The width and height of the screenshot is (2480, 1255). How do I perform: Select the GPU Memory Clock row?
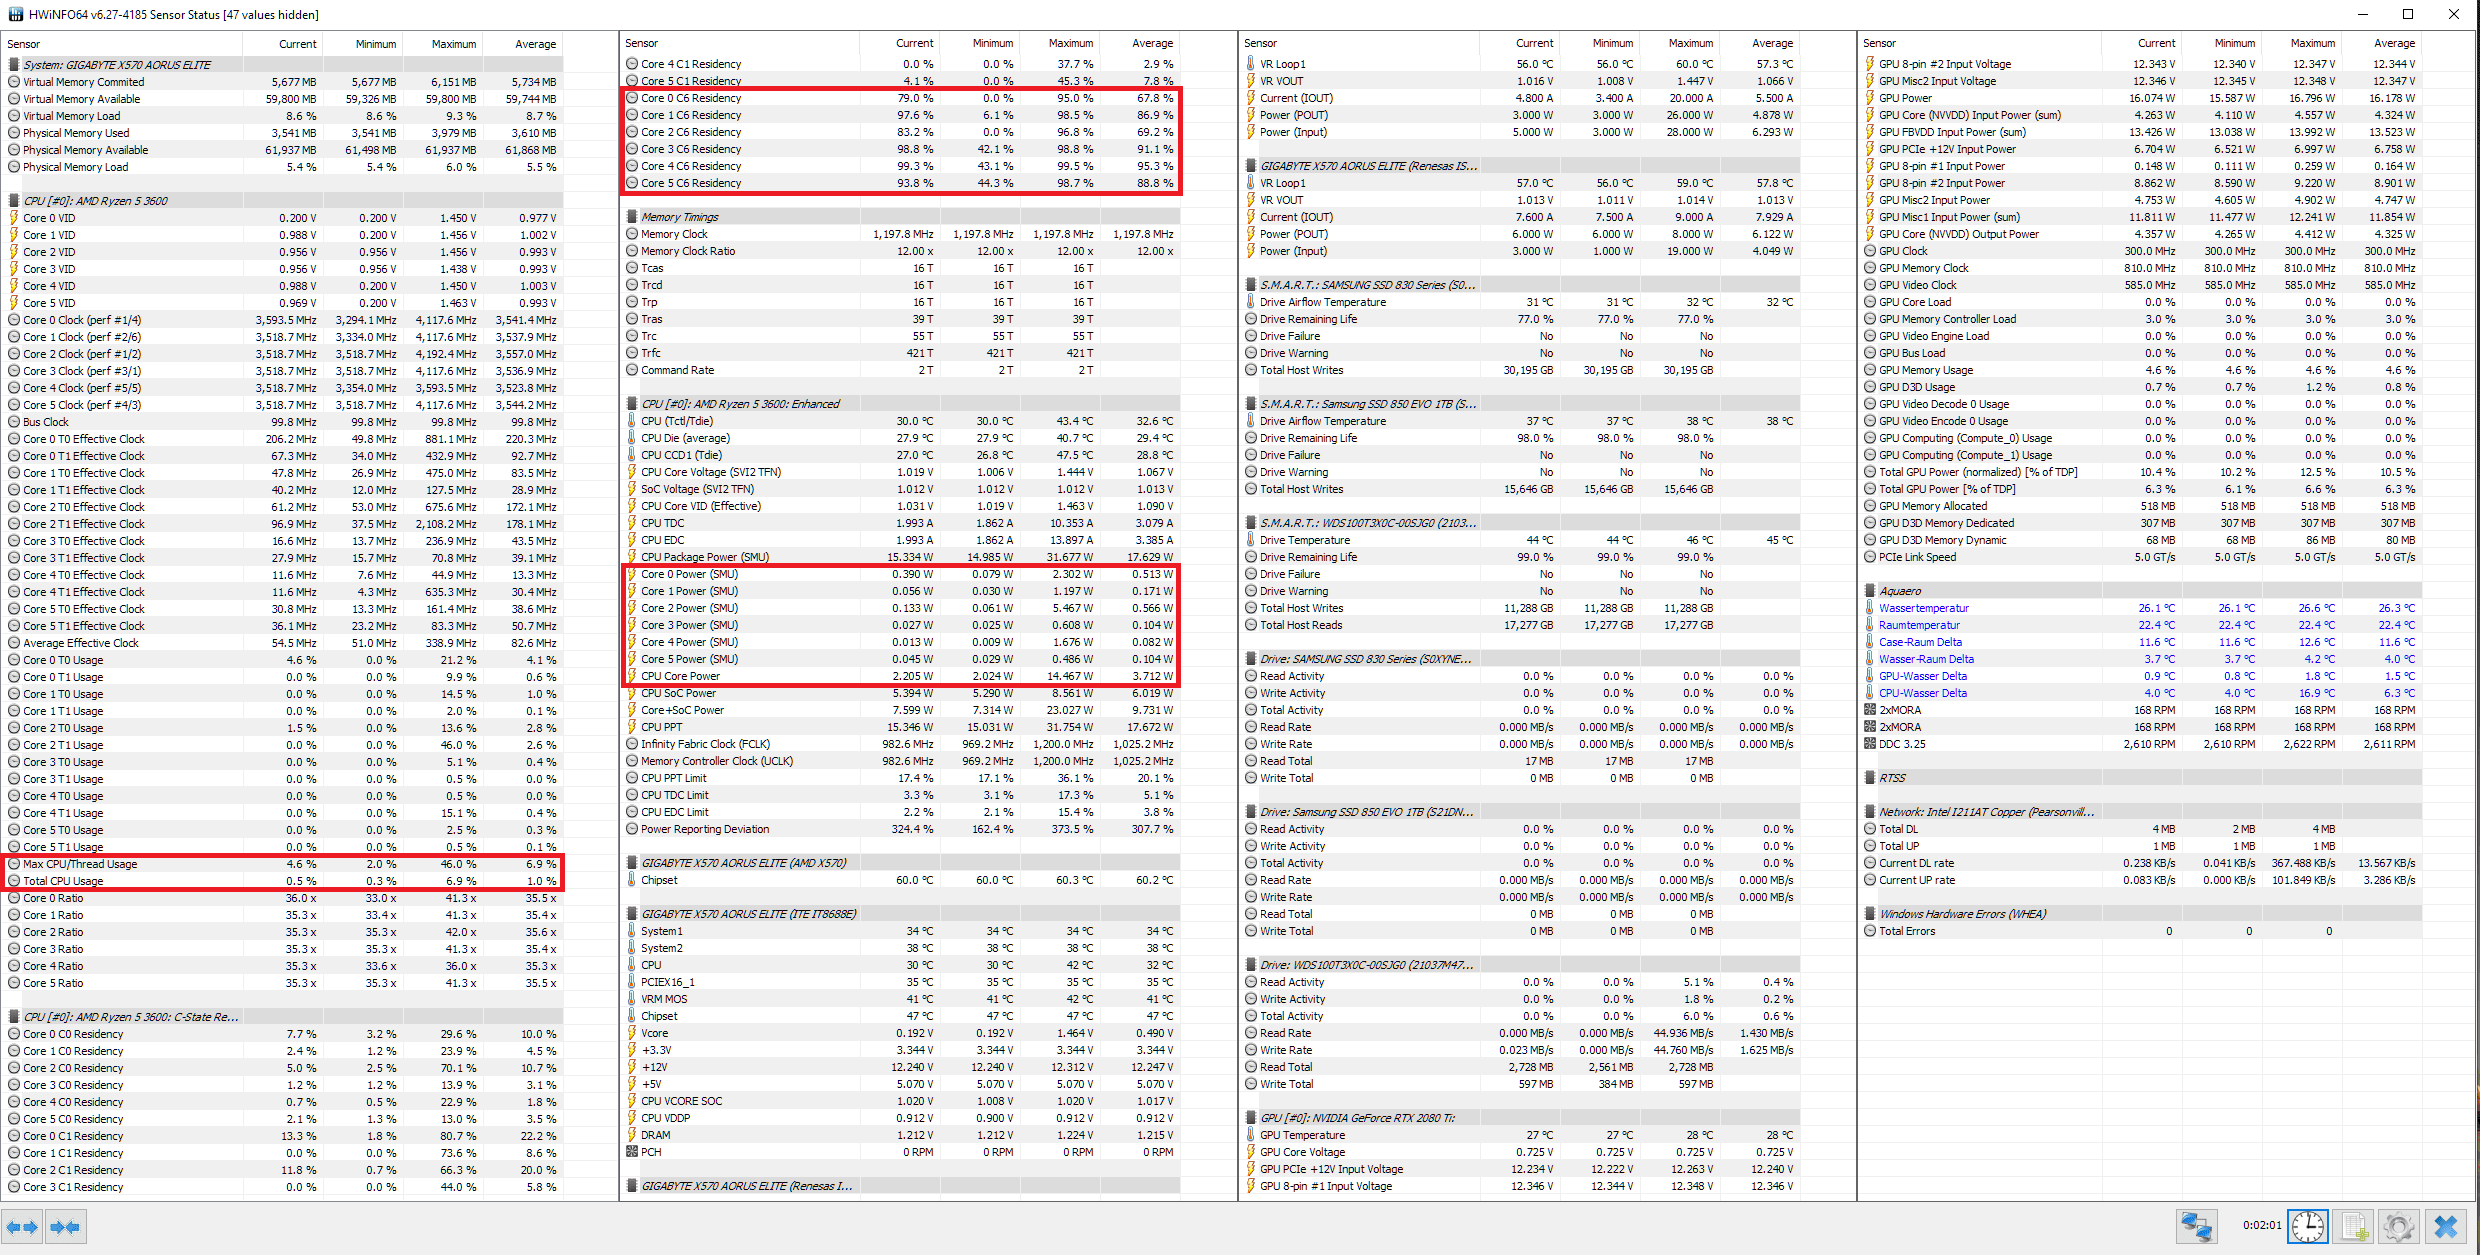coord(2141,268)
